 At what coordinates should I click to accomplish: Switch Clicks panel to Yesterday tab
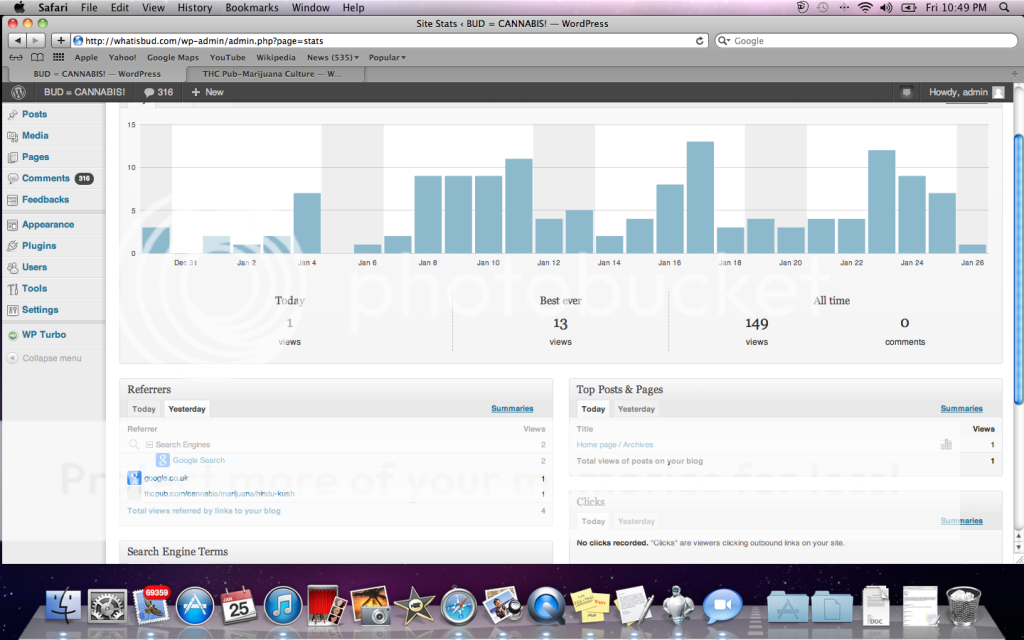pos(636,522)
